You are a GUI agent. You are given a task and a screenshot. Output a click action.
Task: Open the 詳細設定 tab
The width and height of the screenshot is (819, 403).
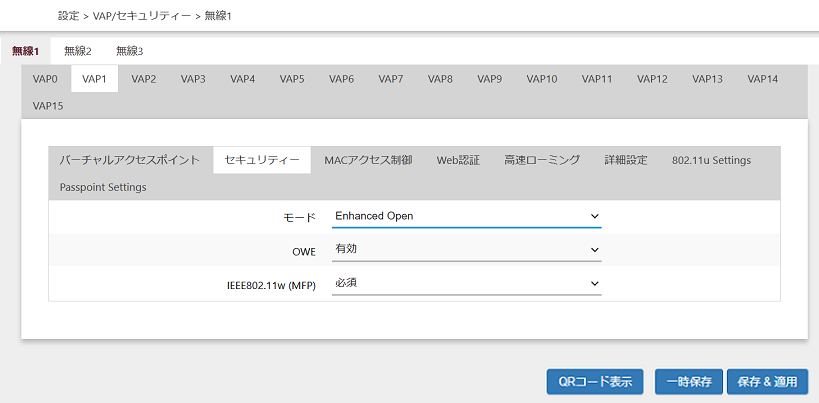click(x=626, y=160)
